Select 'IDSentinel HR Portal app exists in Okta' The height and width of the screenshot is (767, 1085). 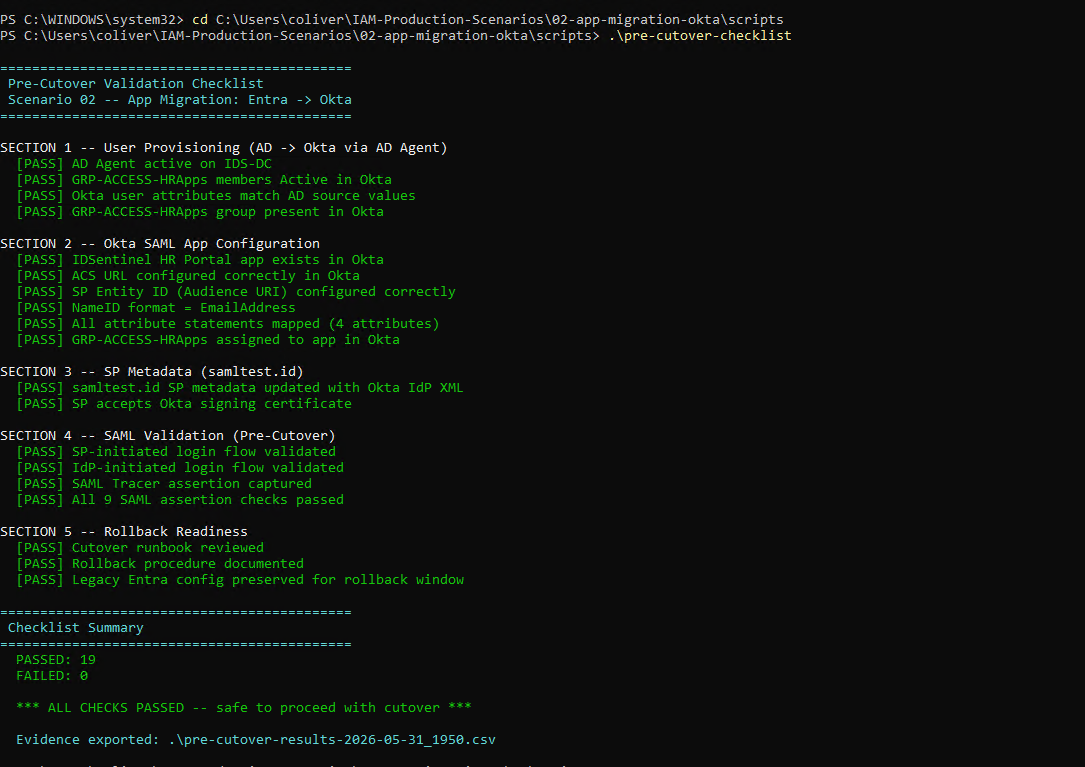(x=200, y=260)
